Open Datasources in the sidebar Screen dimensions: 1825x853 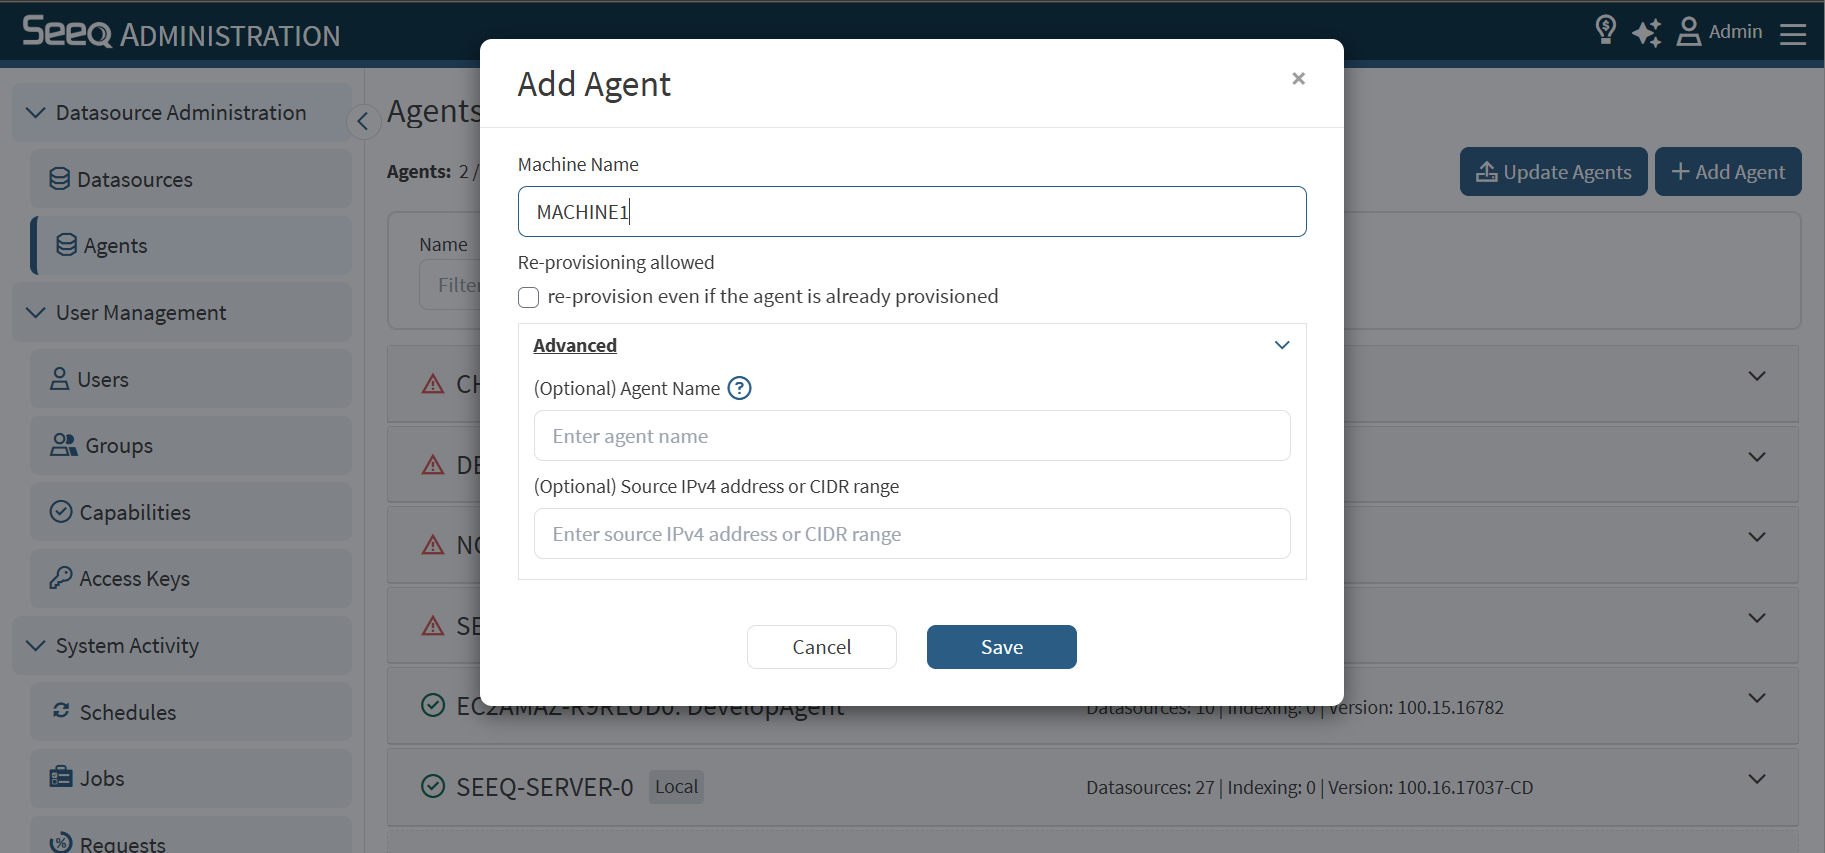(134, 180)
